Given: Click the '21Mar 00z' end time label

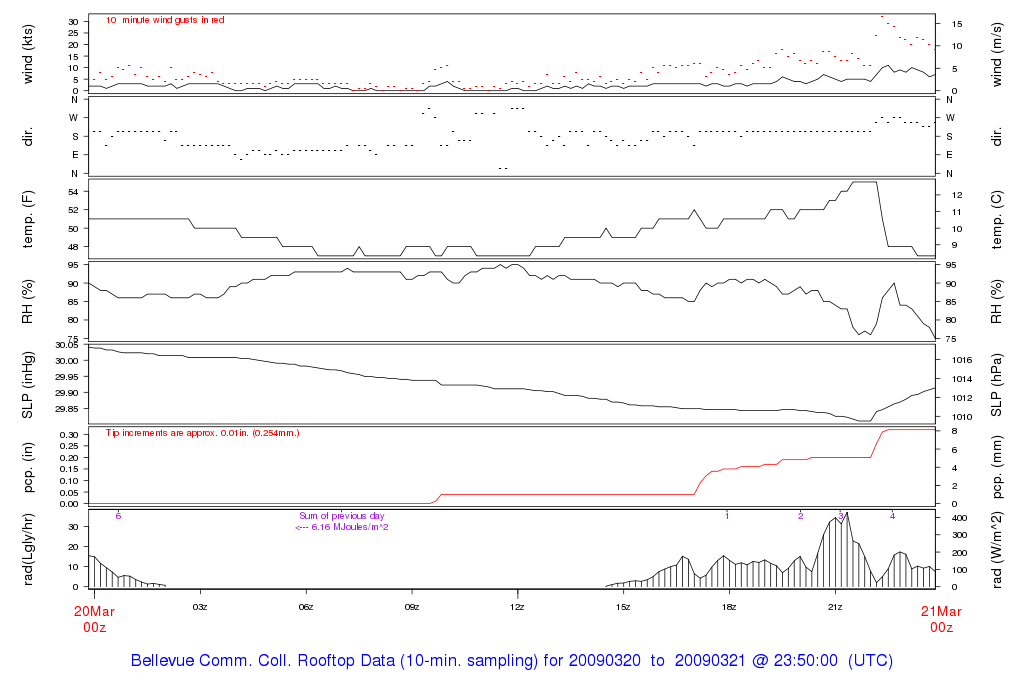Looking at the screenshot, I should pos(941,619).
